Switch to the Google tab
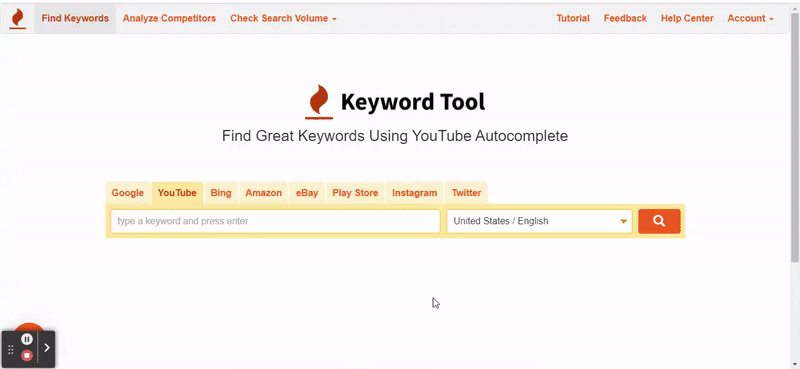This screenshot has width=800, height=369. pyautogui.click(x=128, y=193)
